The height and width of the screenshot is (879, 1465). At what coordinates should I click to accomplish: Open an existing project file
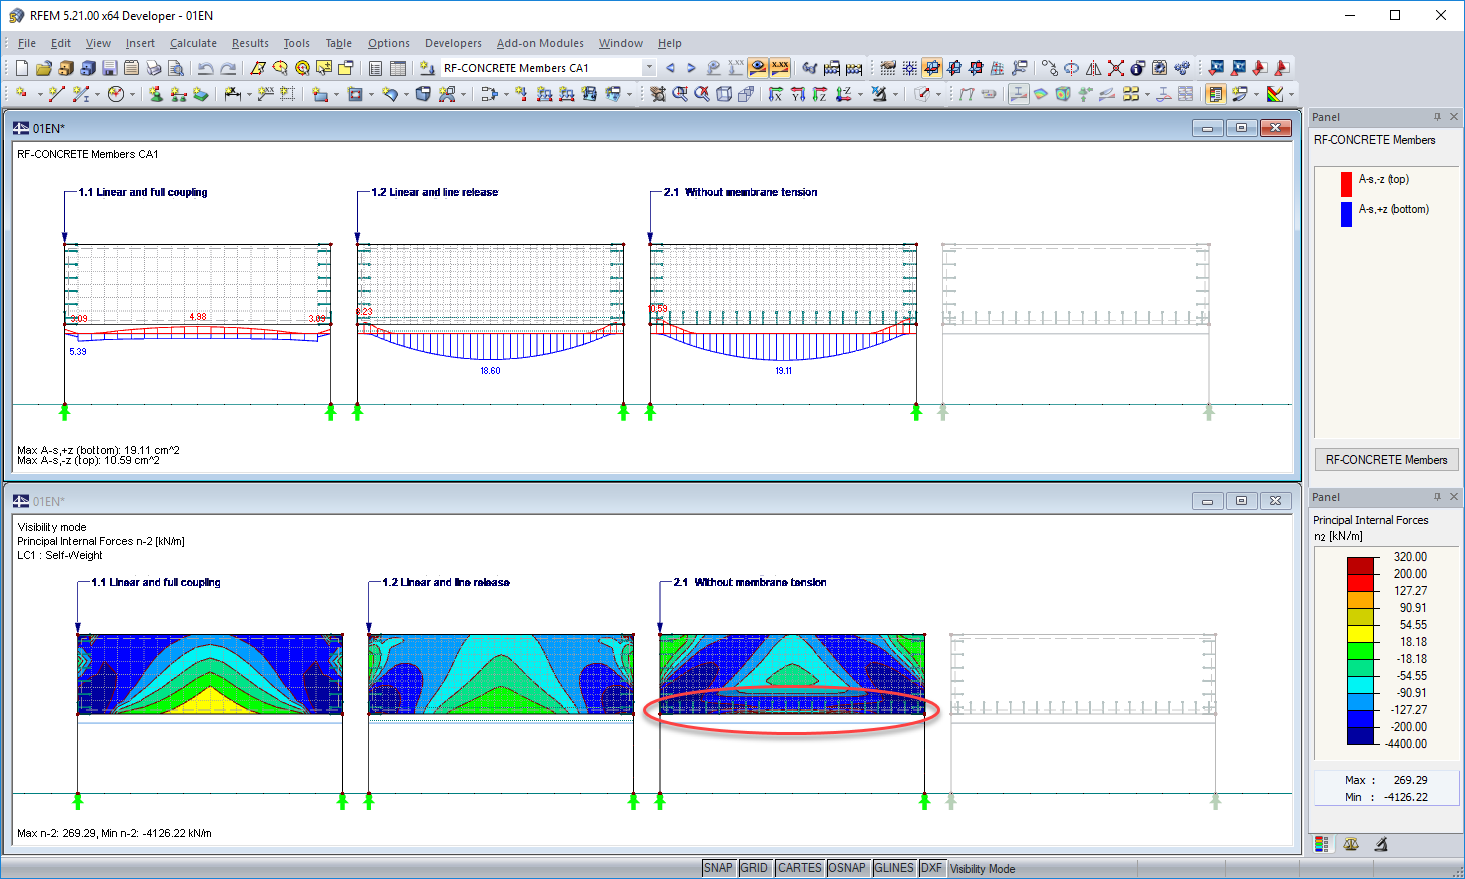point(44,68)
